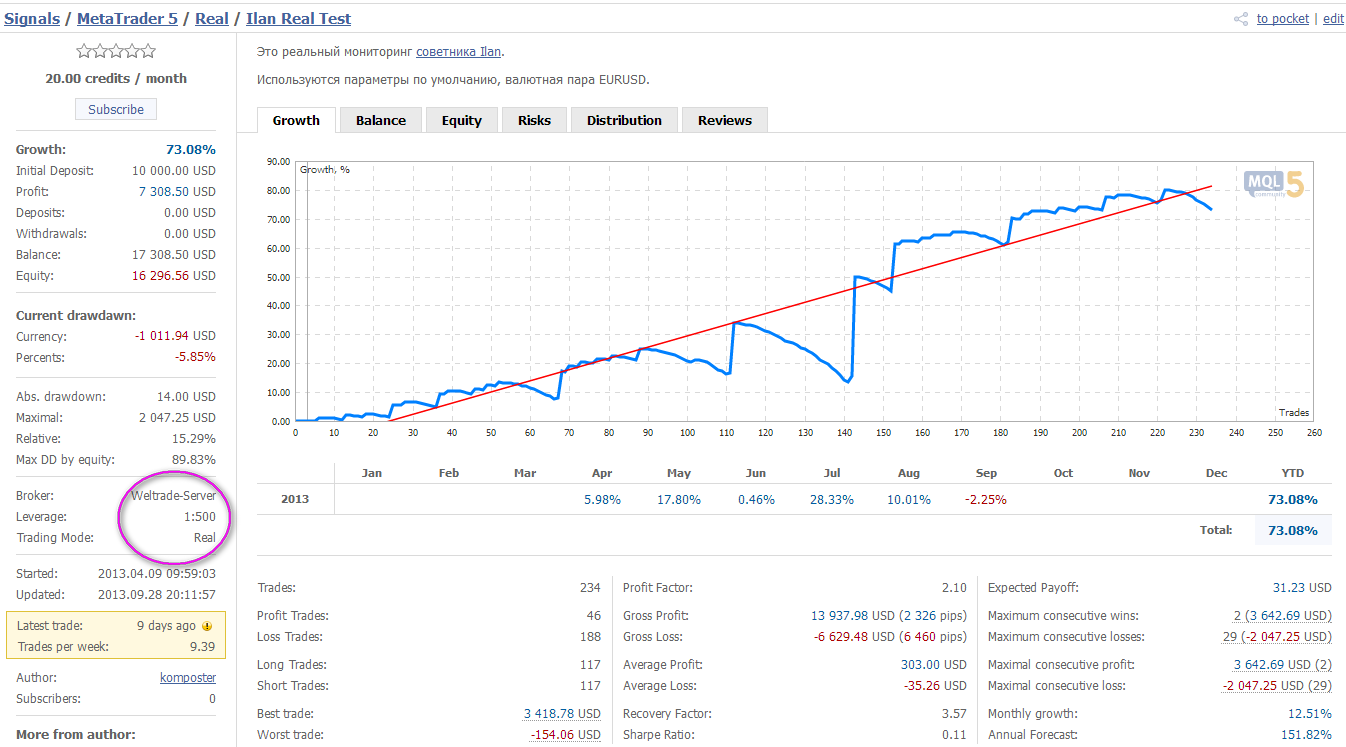The image size is (1346, 747).
Task: Click July growth cell '28.33%'
Action: pos(833,500)
